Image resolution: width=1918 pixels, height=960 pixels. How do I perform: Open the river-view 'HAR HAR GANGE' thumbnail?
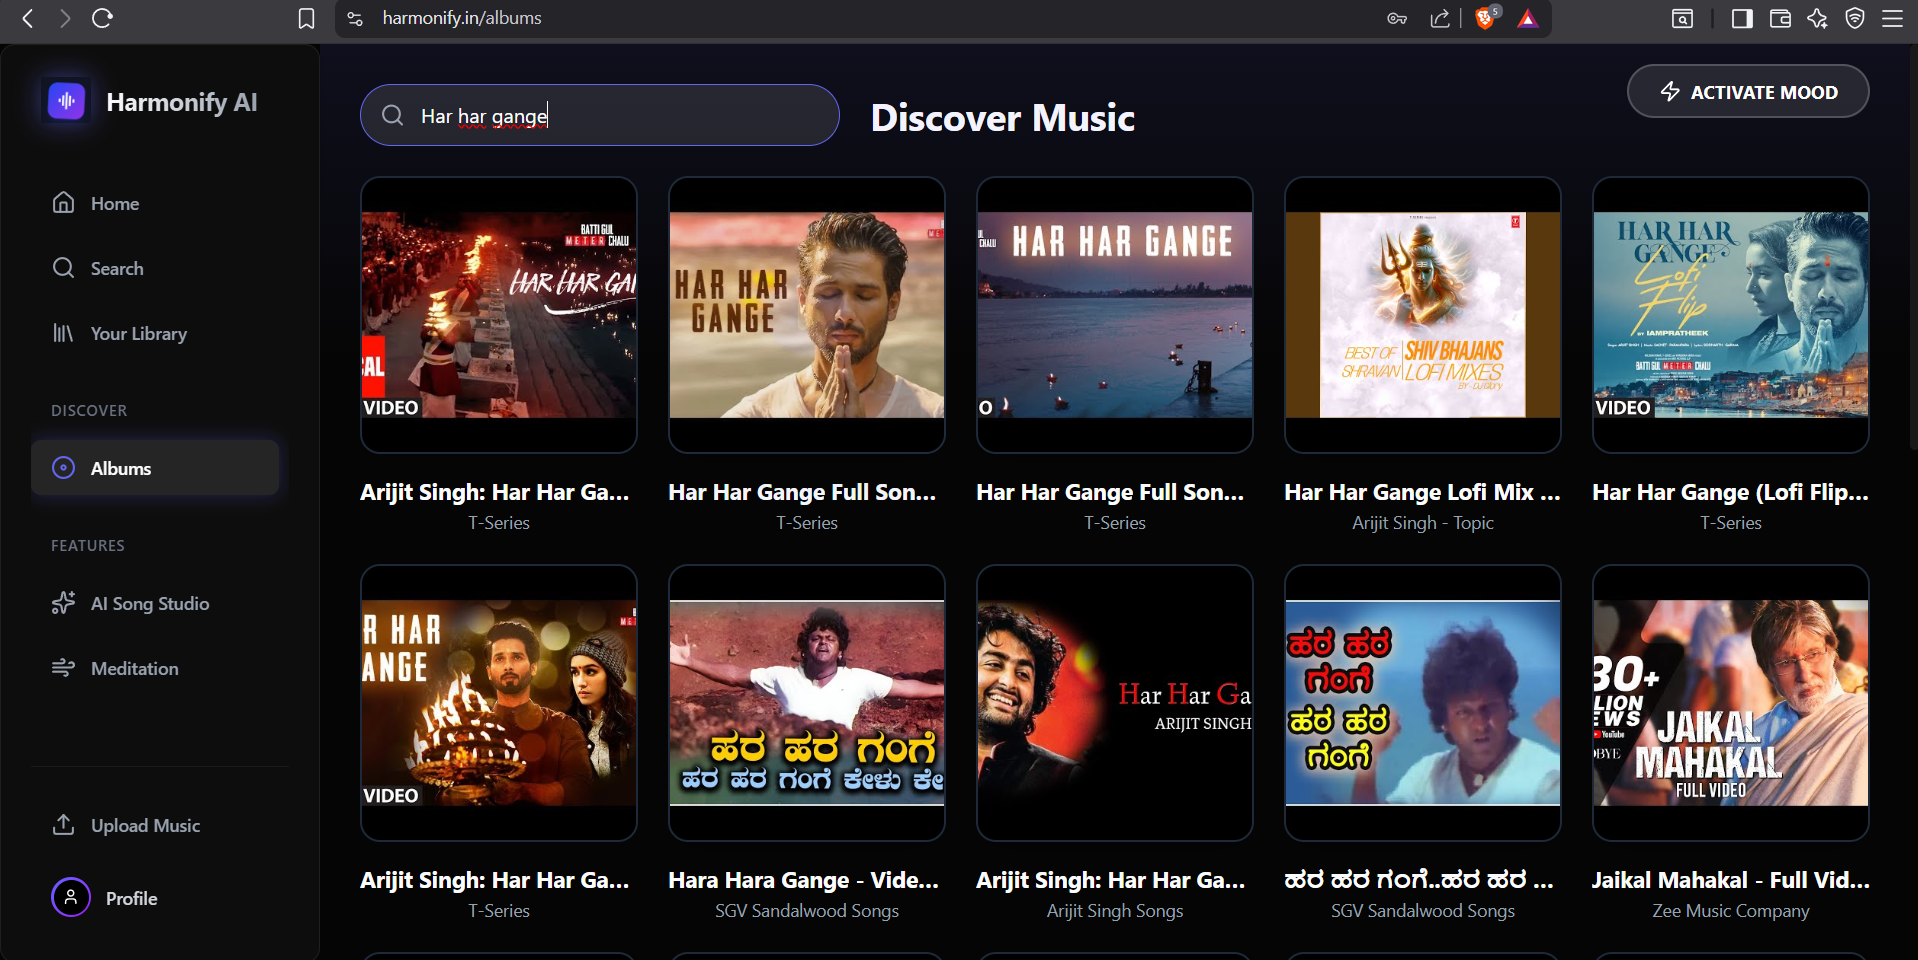(1115, 315)
